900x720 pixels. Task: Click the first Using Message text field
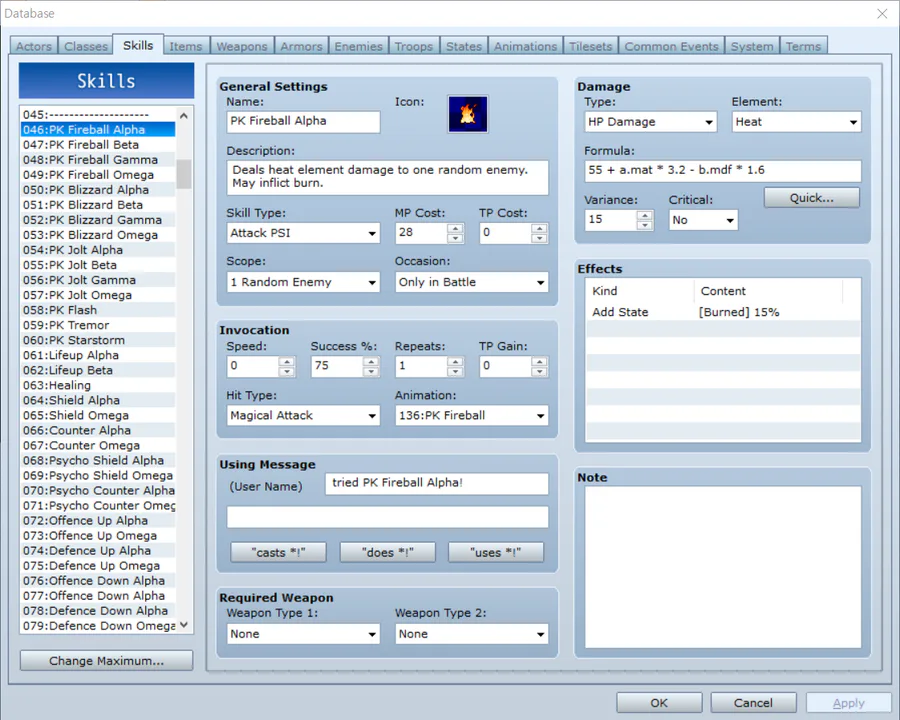click(436, 483)
